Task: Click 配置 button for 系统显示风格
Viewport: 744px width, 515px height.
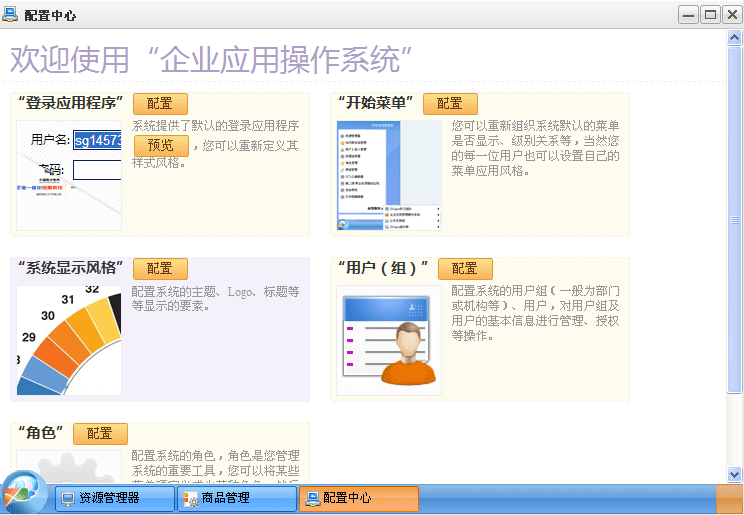Action: point(160,269)
